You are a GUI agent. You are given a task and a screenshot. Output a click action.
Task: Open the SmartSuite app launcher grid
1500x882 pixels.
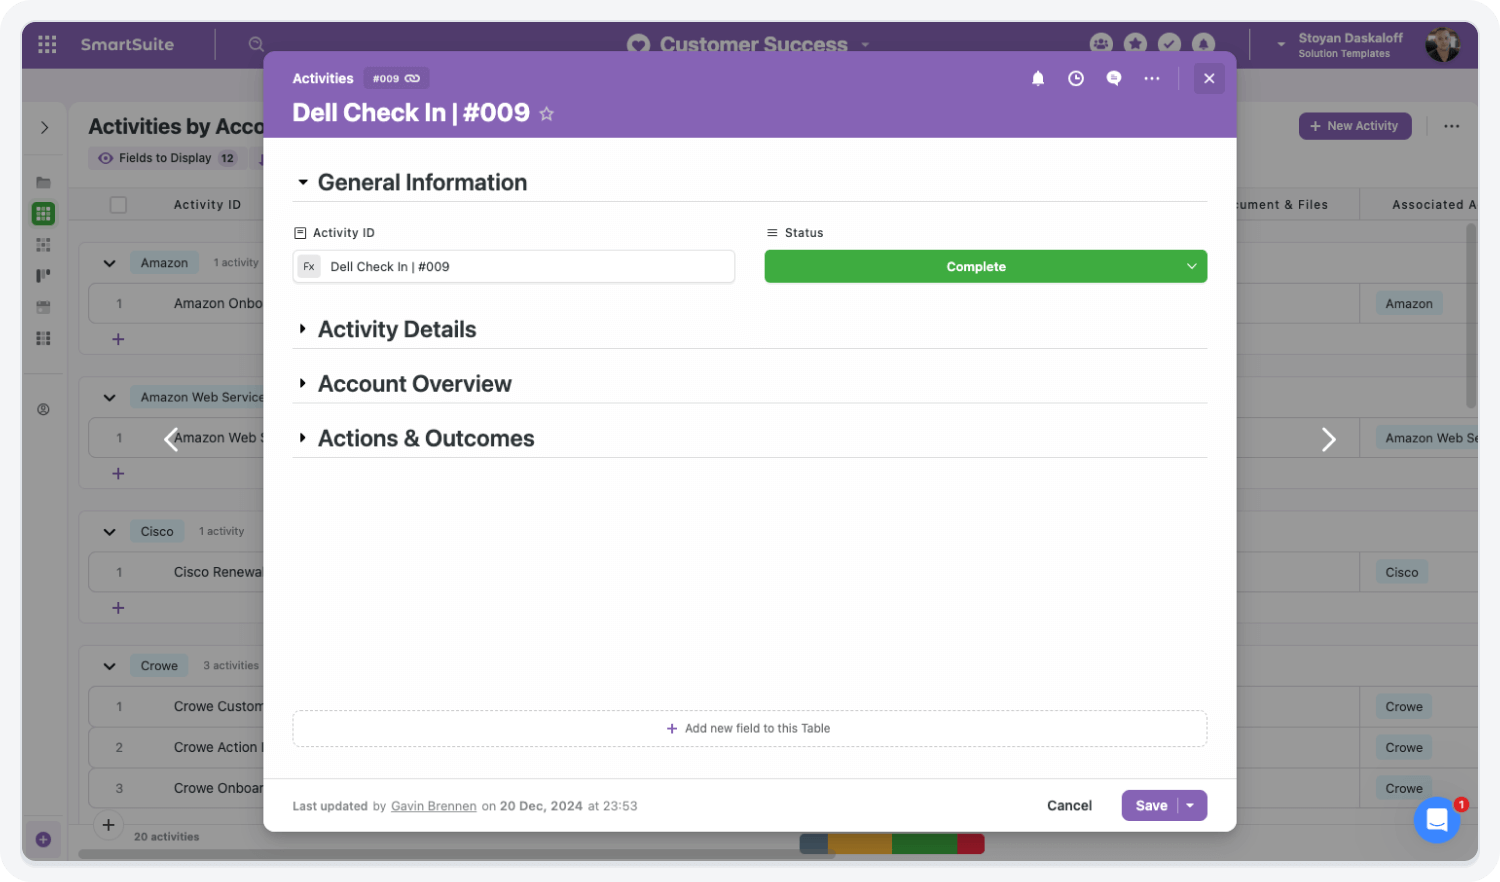click(x=47, y=44)
